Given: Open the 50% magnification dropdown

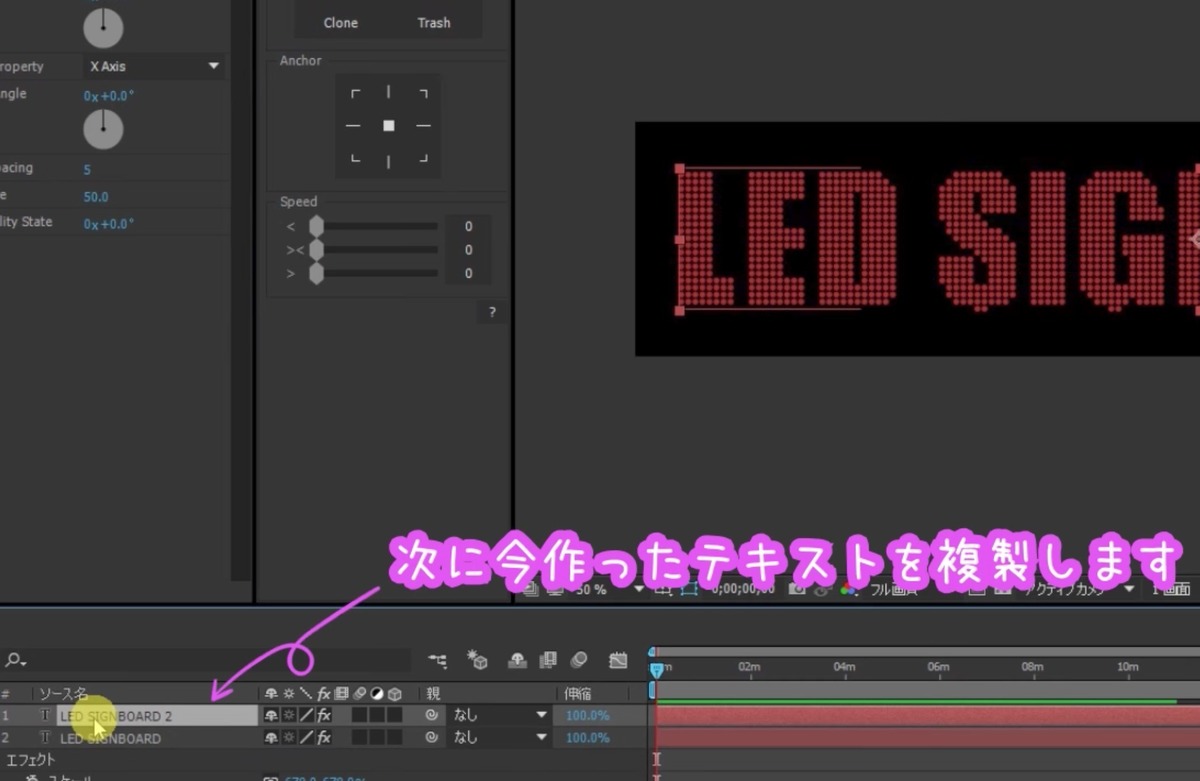Looking at the screenshot, I should [x=600, y=589].
